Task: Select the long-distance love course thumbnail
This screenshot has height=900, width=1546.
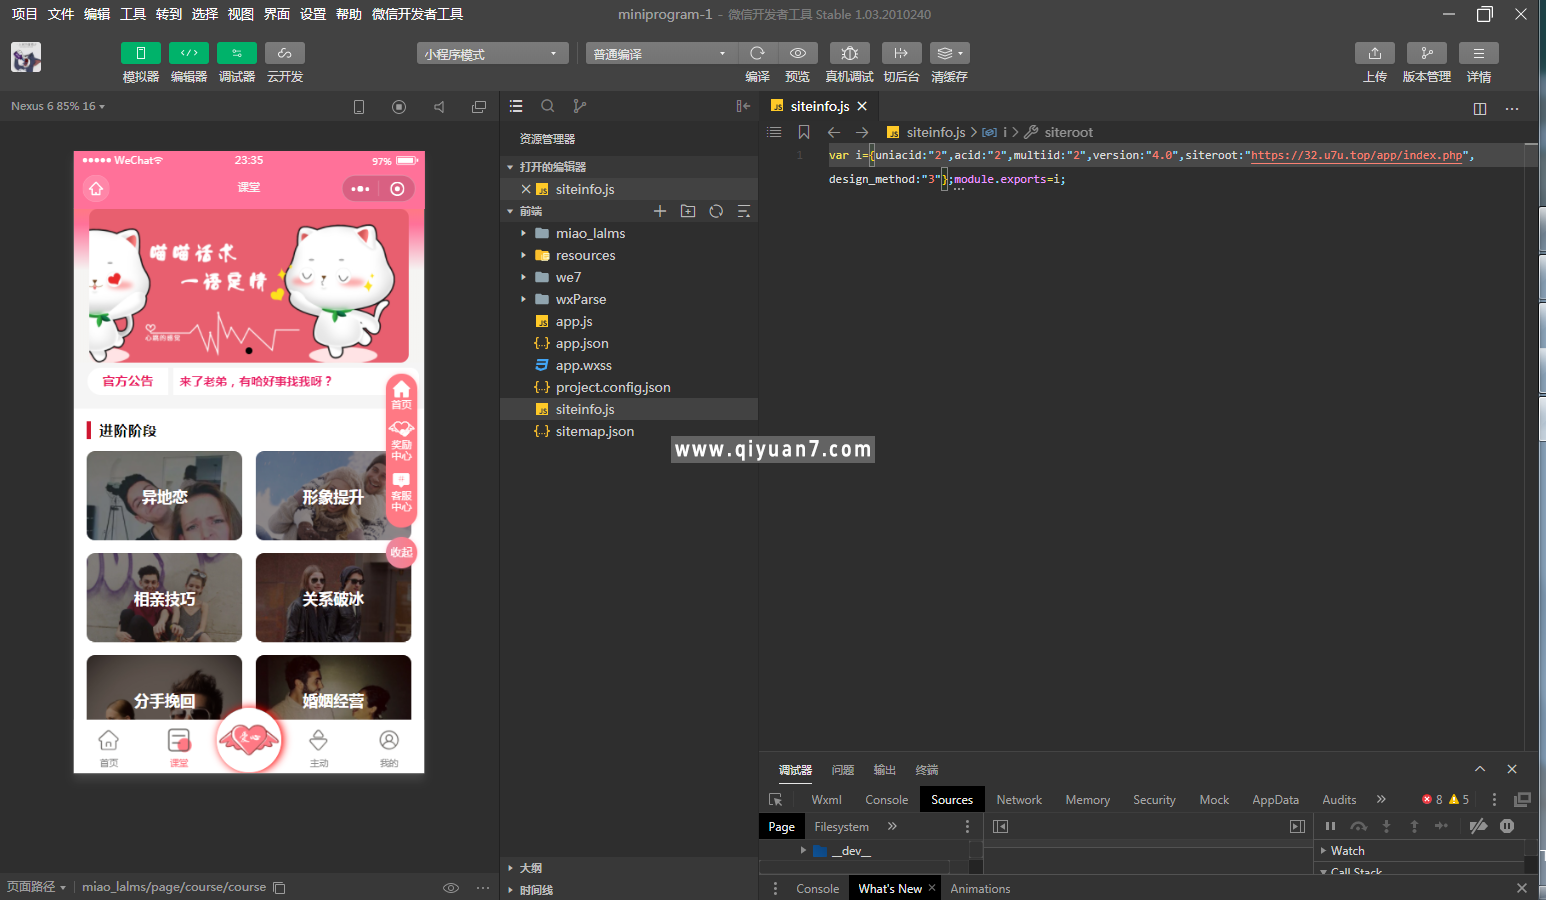Action: click(x=164, y=496)
